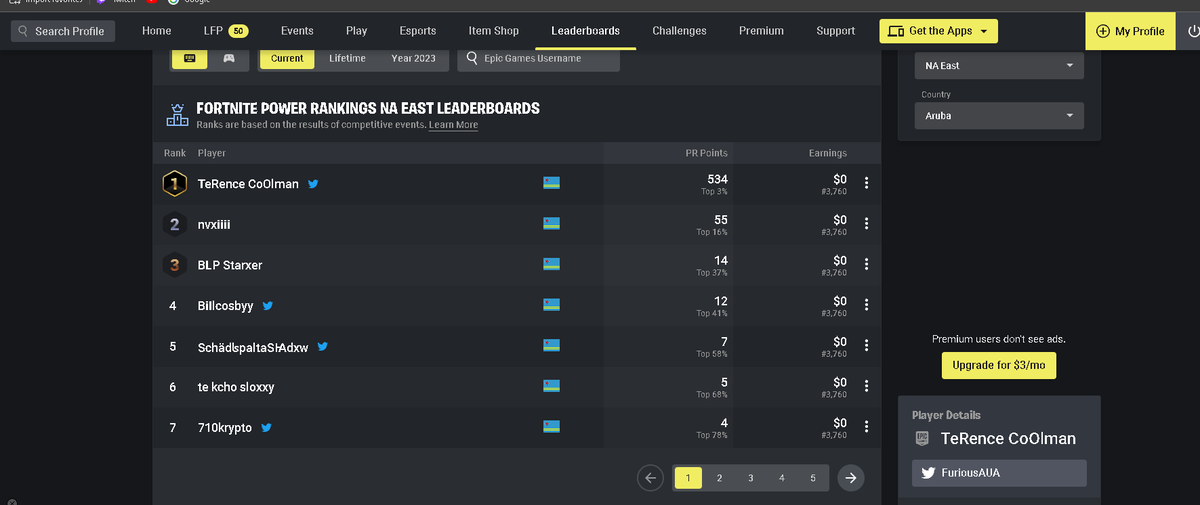Click Twitter icon next to TeRence CoOlman
Viewport: 1200px width, 505px height.
313,184
